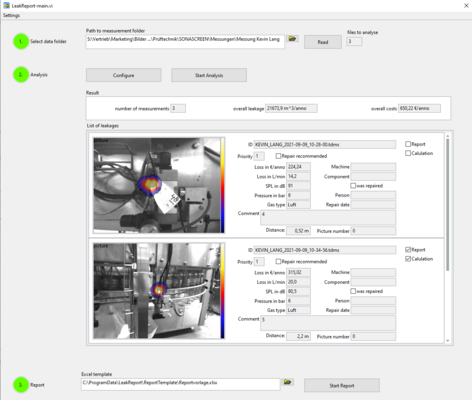Click Start Report button

click(x=342, y=386)
